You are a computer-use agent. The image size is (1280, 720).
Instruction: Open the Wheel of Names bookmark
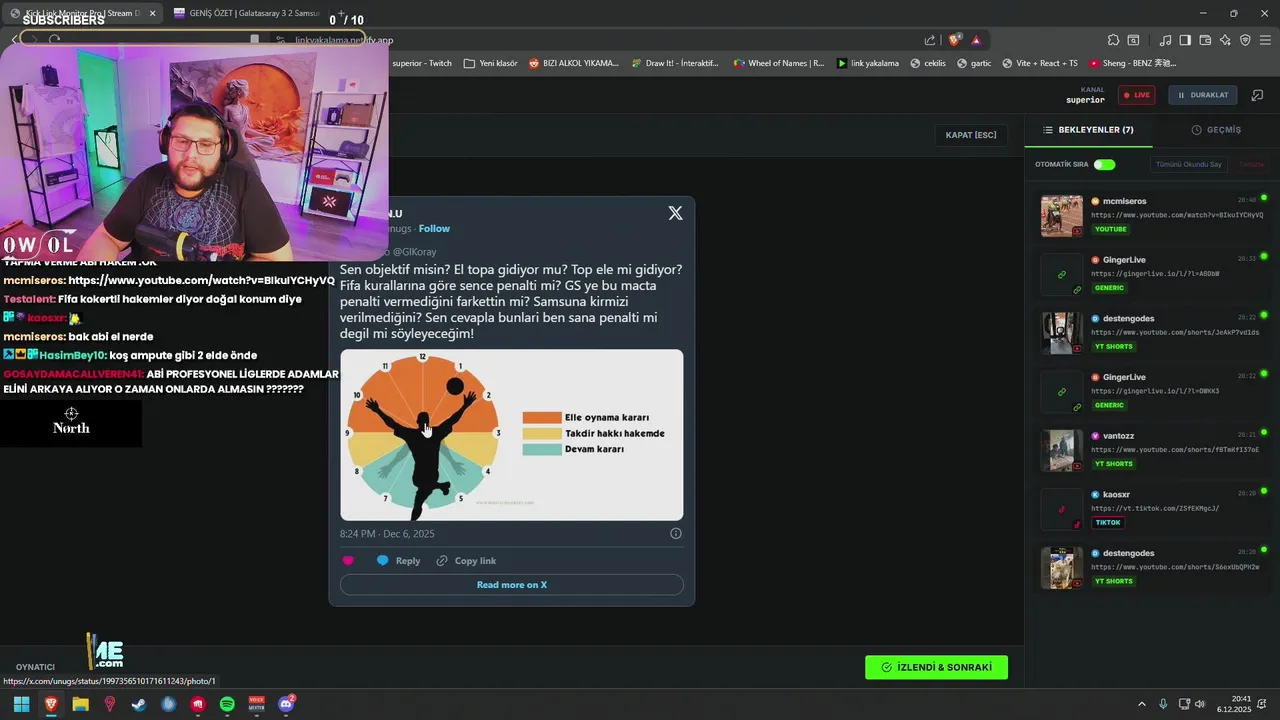tap(779, 63)
